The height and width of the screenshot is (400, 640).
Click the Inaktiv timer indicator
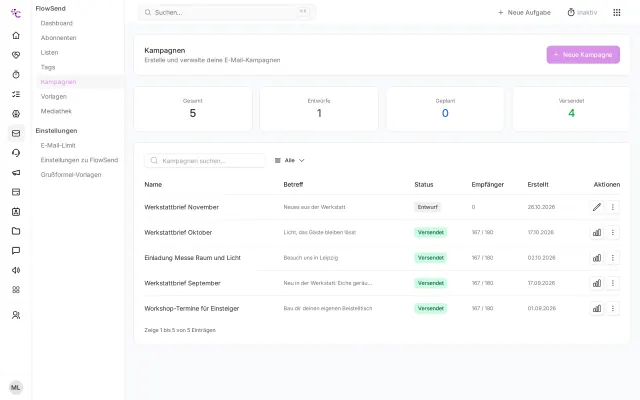(x=582, y=13)
